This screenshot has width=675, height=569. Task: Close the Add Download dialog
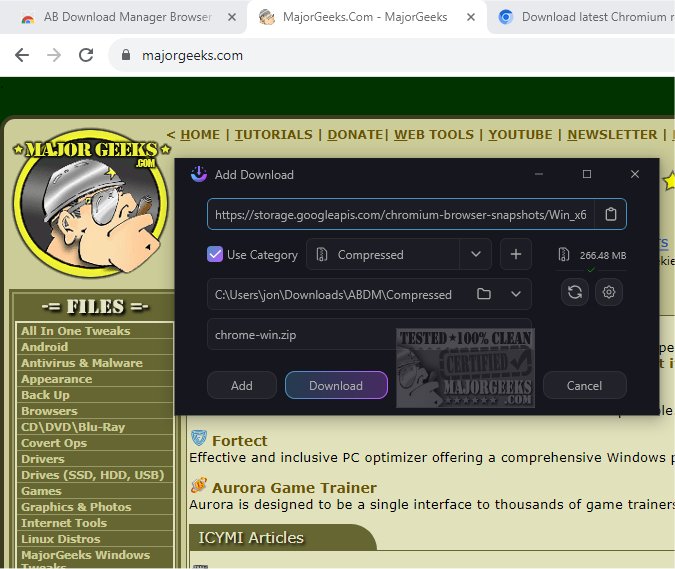point(635,174)
